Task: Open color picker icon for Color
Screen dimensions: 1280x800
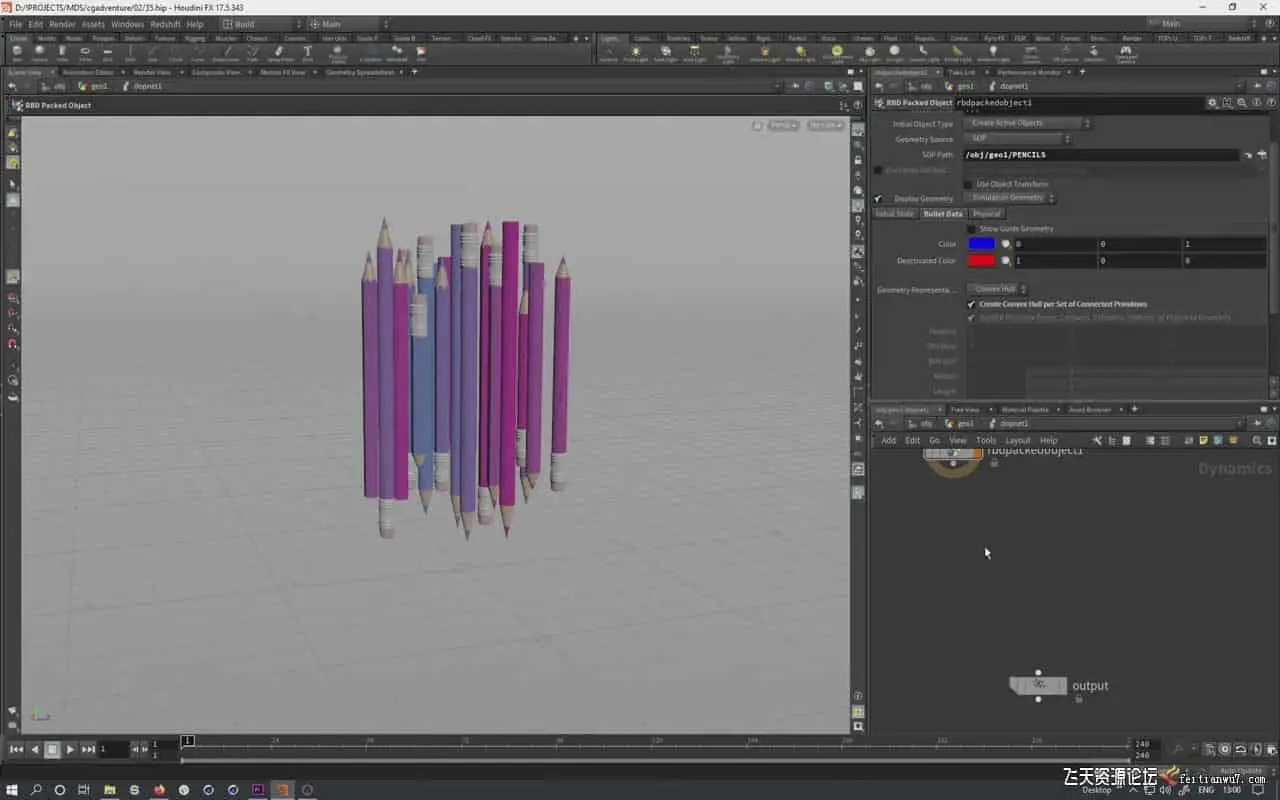Action: (x=1006, y=244)
